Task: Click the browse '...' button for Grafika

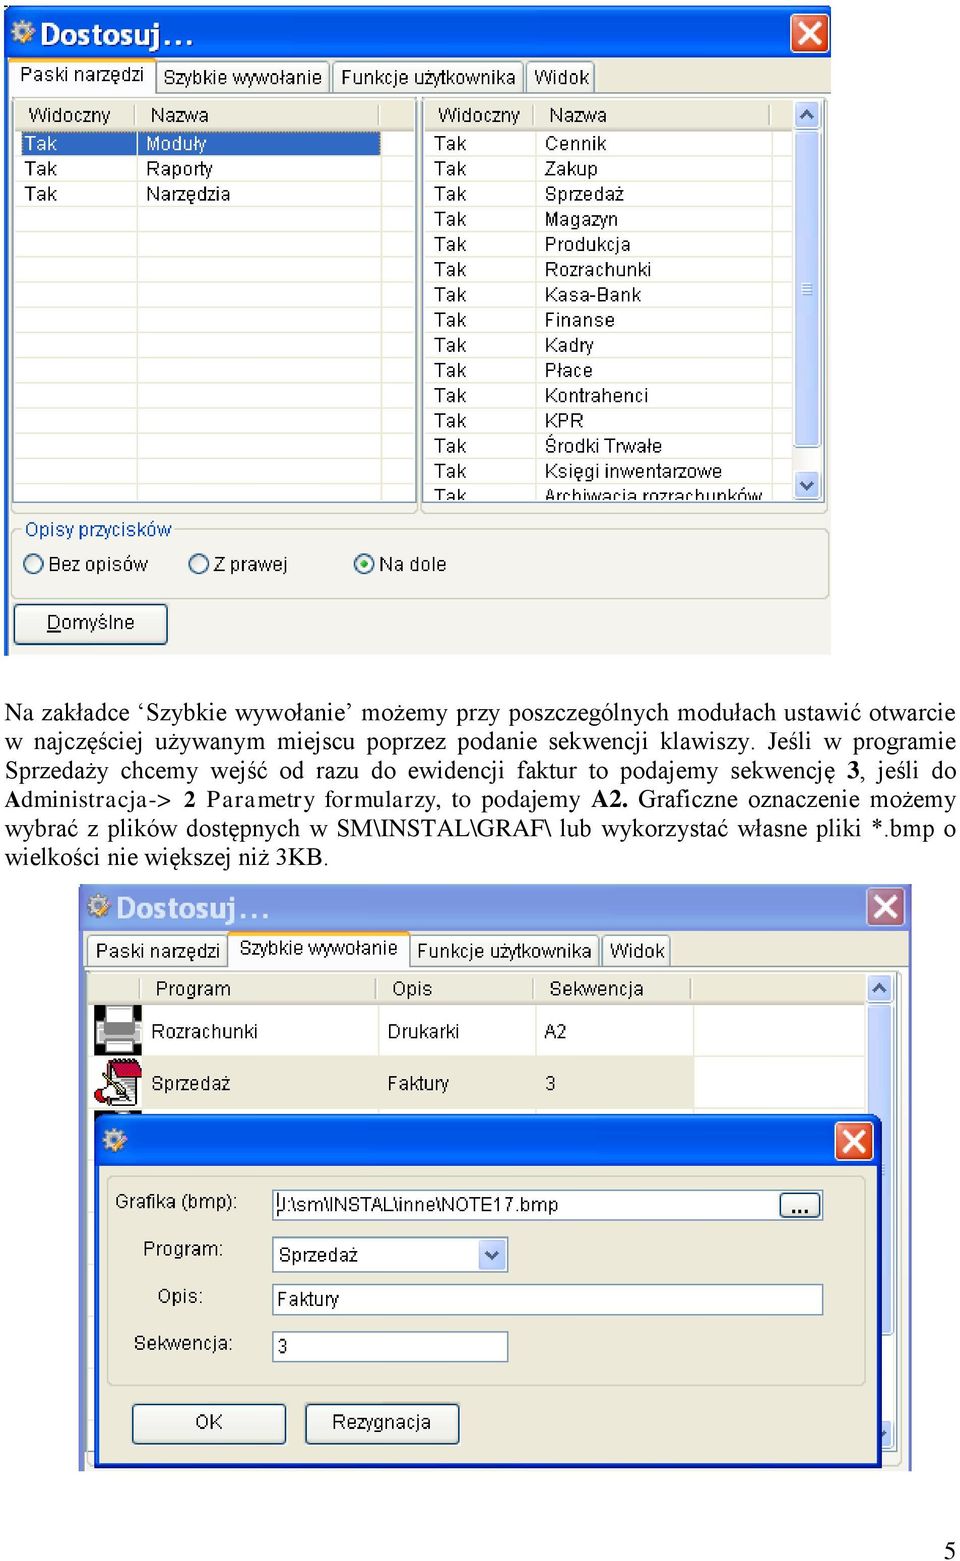Action: (x=800, y=1205)
